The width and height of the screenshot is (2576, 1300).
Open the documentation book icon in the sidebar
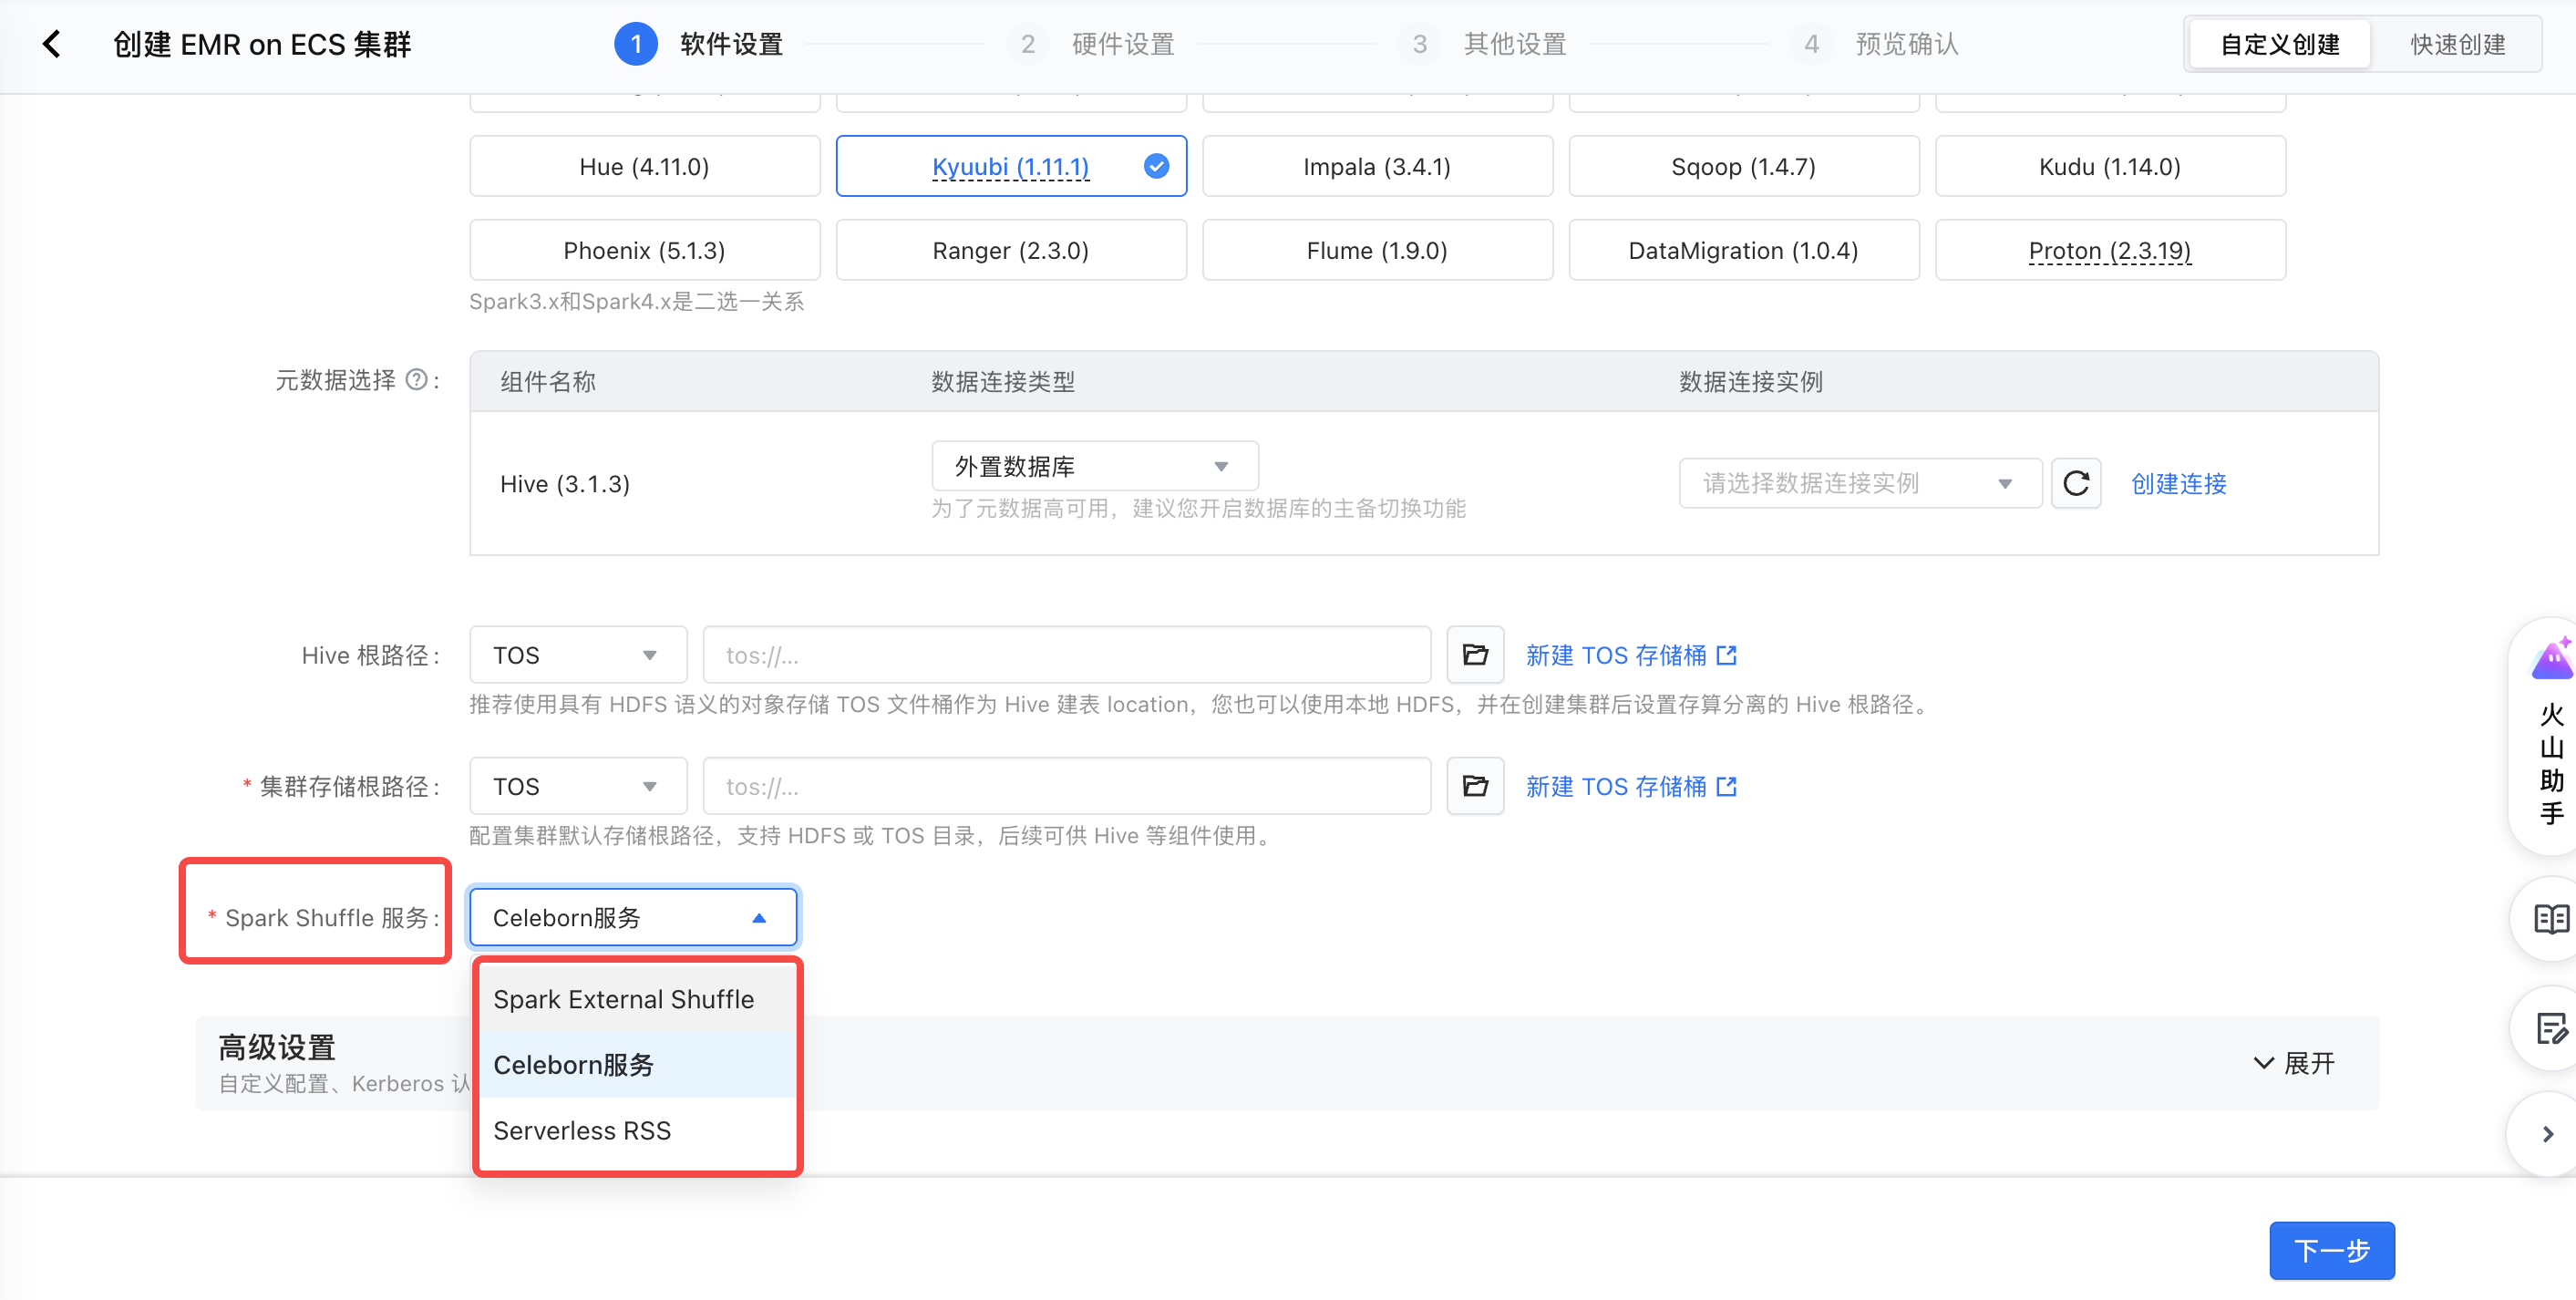(2550, 918)
